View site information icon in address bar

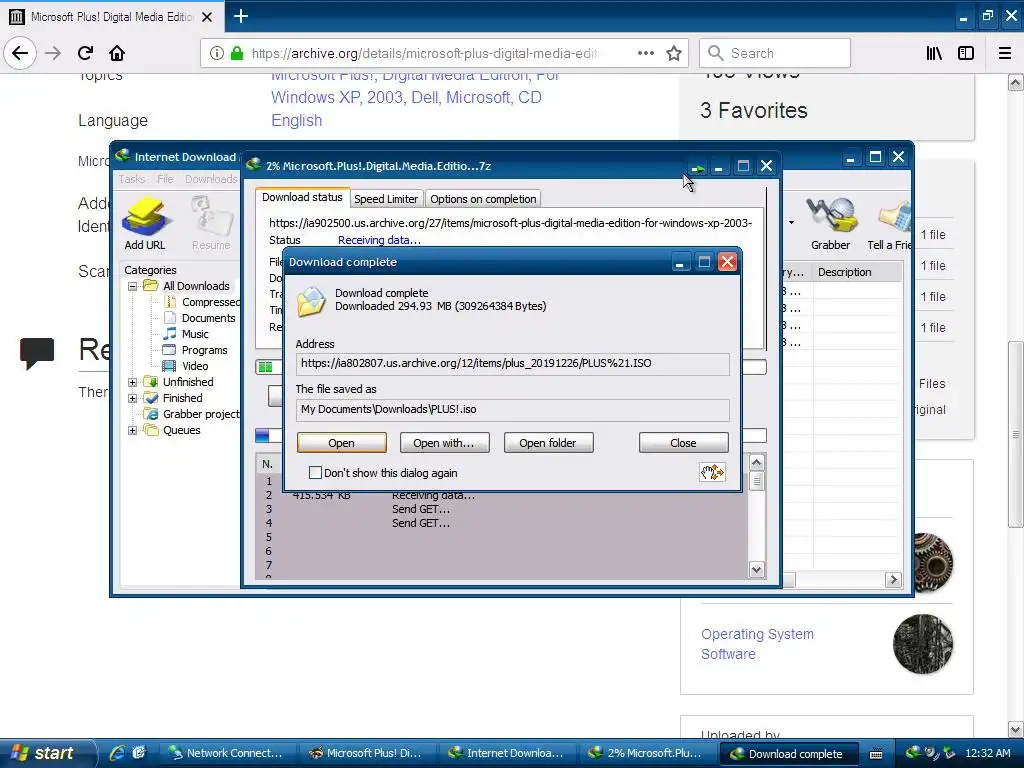click(x=217, y=53)
